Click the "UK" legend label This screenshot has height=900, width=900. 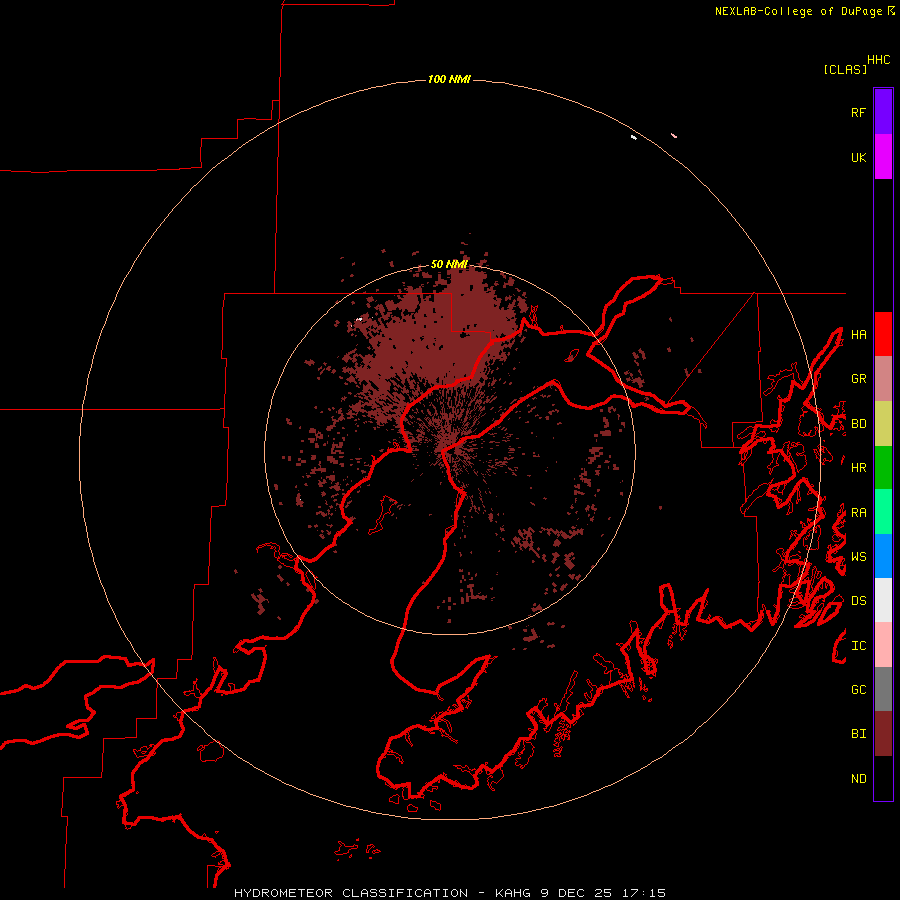pos(859,157)
